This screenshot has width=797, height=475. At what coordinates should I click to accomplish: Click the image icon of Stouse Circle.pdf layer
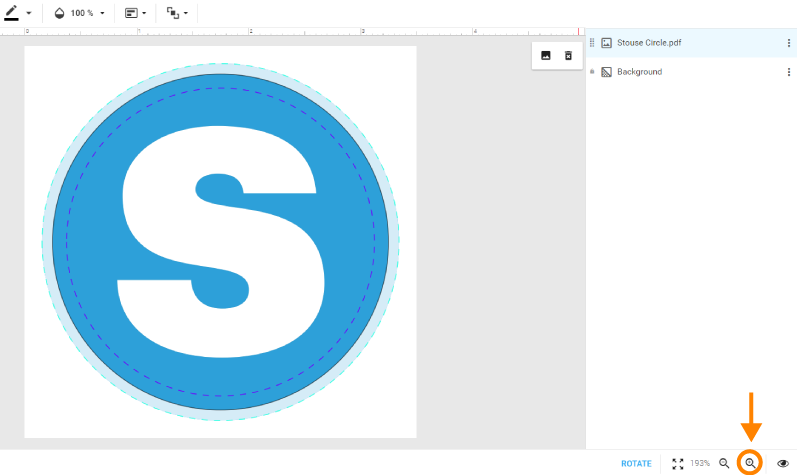(606, 43)
